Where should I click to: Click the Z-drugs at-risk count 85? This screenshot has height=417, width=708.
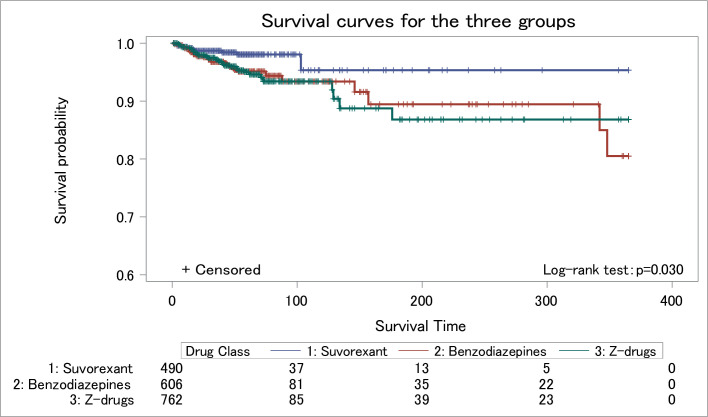[x=297, y=399]
